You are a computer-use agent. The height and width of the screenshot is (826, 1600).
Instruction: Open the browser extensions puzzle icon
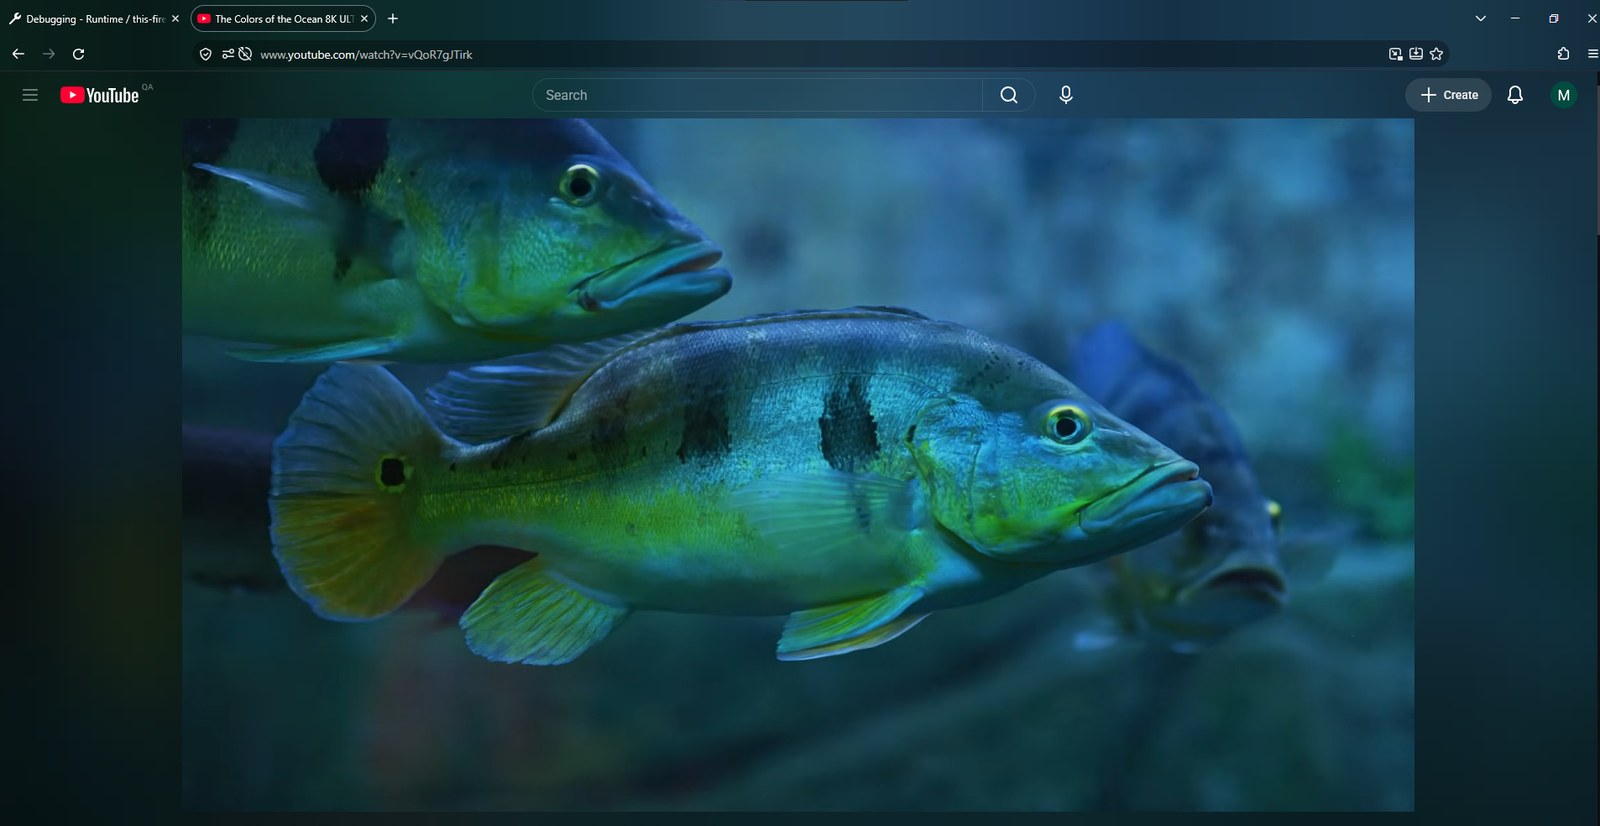tap(1563, 54)
